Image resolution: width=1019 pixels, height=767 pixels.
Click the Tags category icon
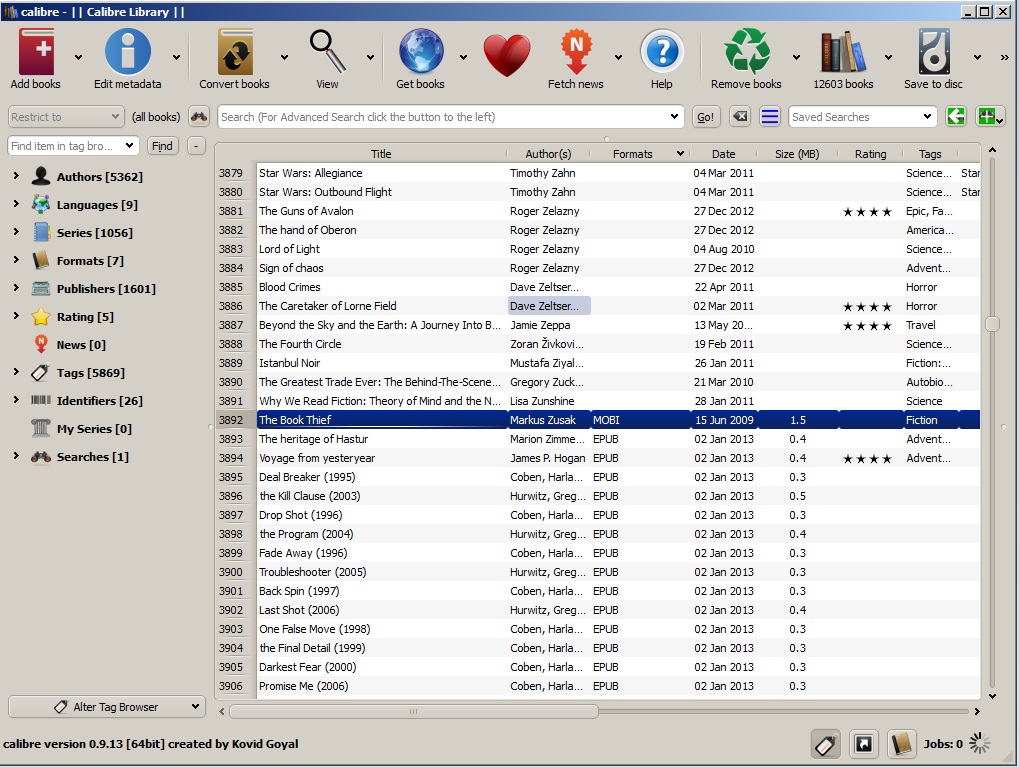[x=40, y=372]
